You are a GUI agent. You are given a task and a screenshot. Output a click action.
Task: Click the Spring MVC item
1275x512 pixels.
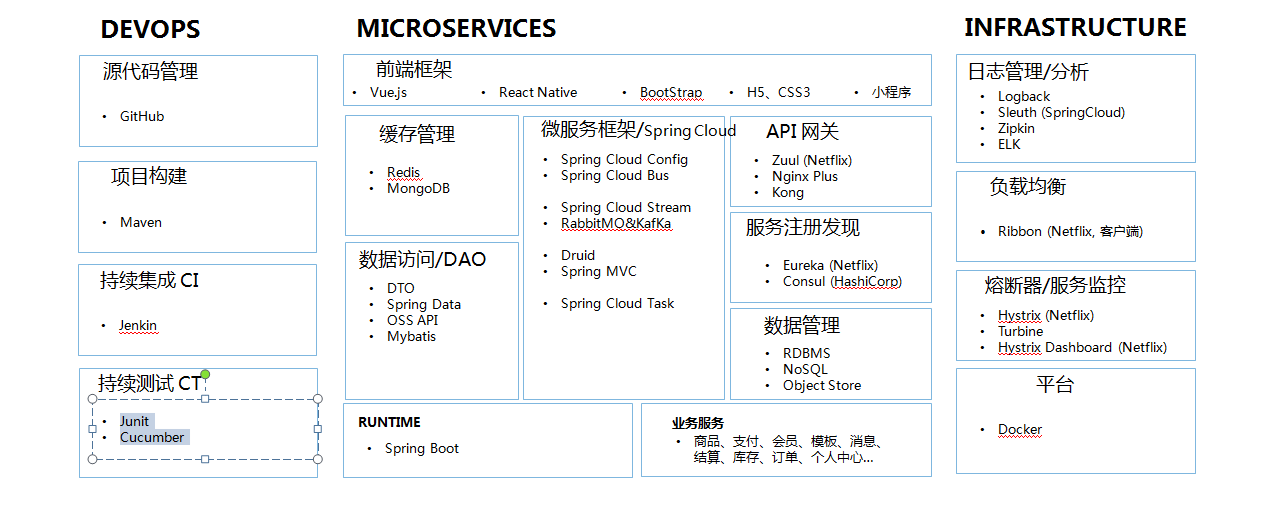point(598,271)
